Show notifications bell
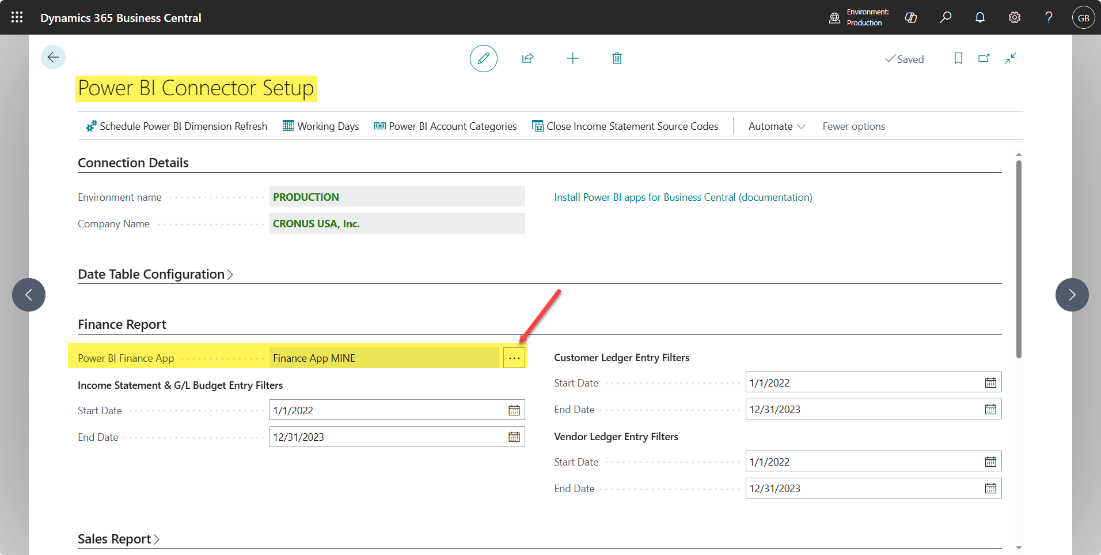Image resolution: width=1101 pixels, height=555 pixels. (980, 18)
